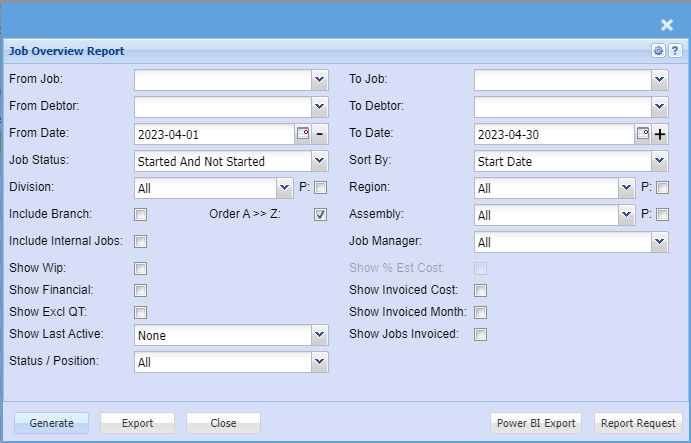Expand the Job Manager dropdown
691x443 pixels.
tap(659, 241)
